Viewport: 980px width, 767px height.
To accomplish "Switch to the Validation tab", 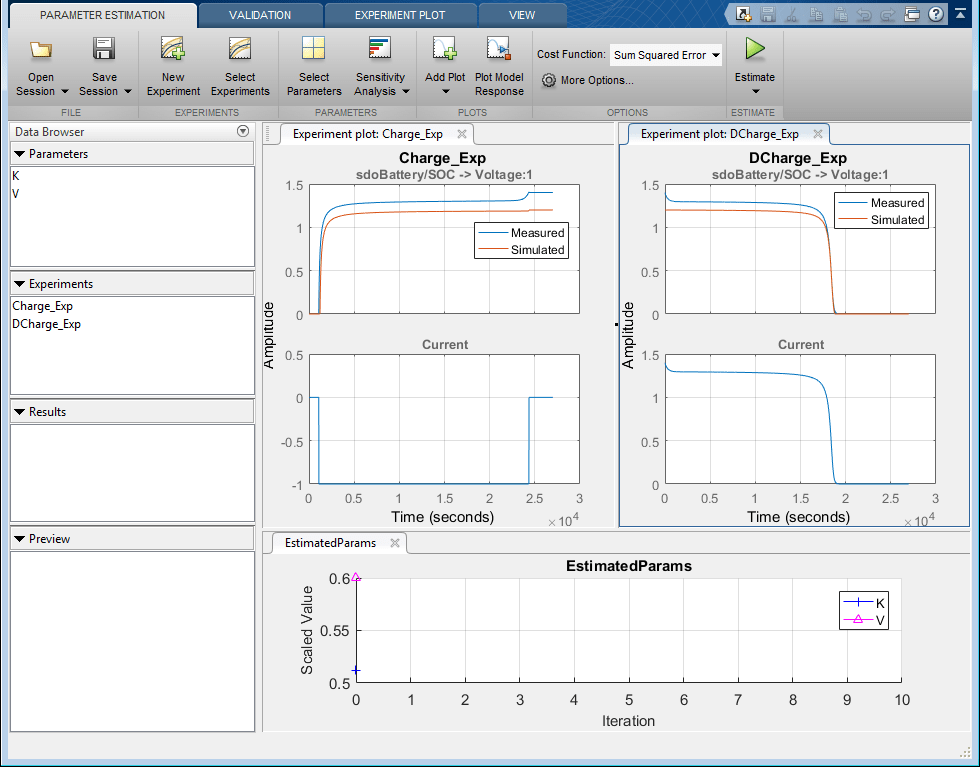I will click(260, 14).
